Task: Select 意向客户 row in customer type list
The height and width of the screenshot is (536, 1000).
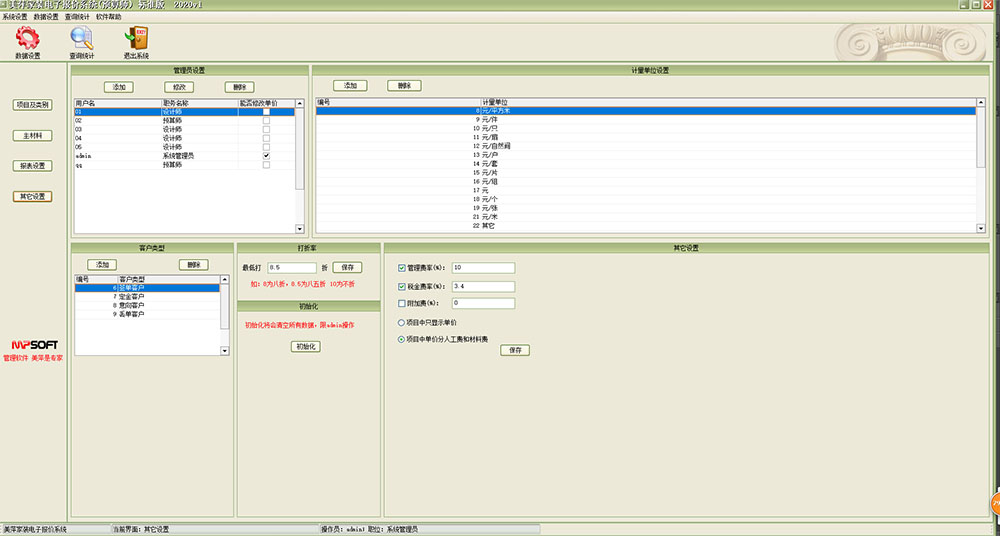Action: 132,306
